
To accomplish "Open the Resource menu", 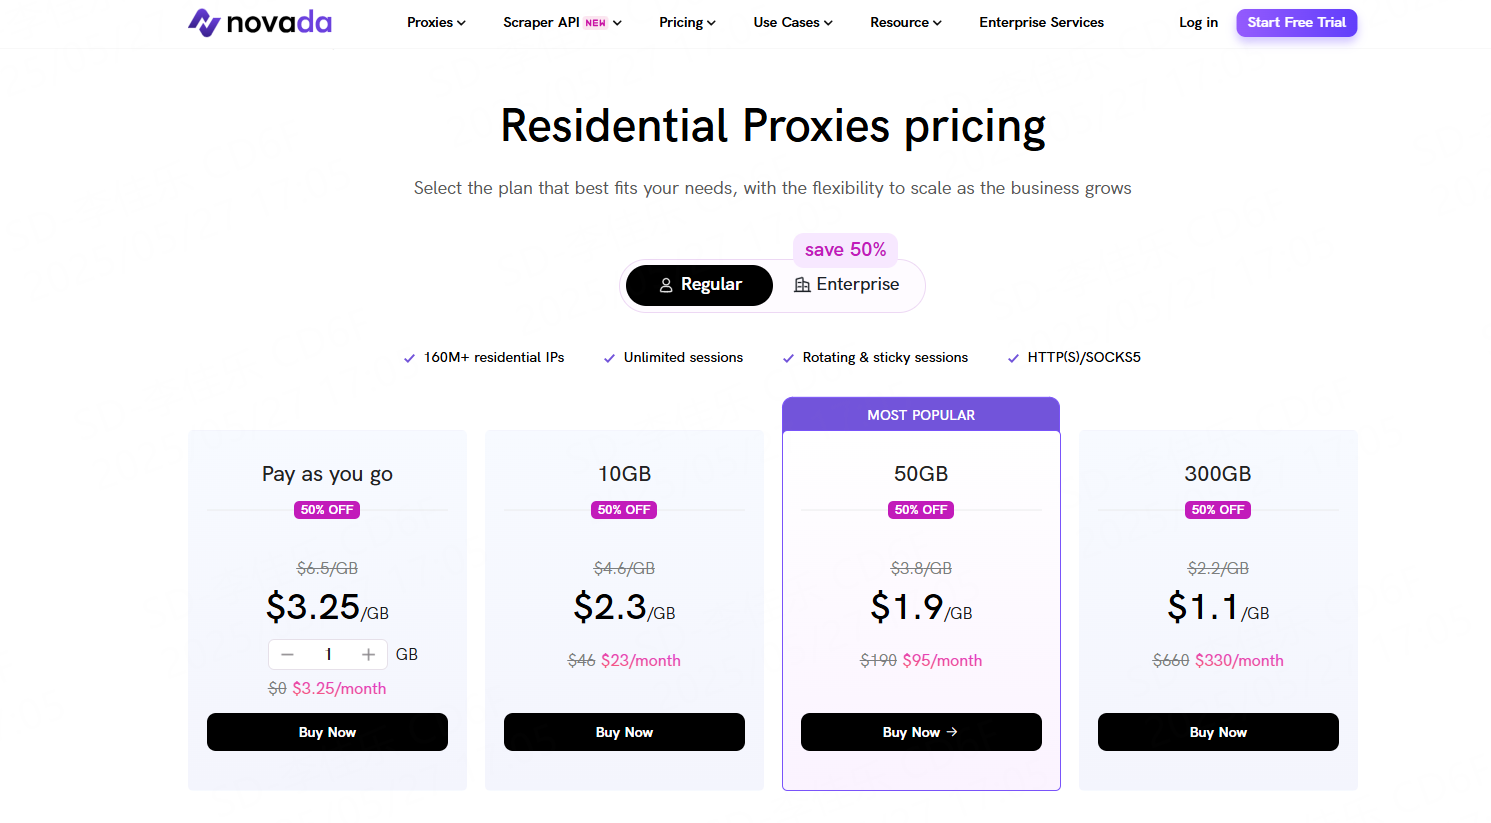I will (905, 22).
